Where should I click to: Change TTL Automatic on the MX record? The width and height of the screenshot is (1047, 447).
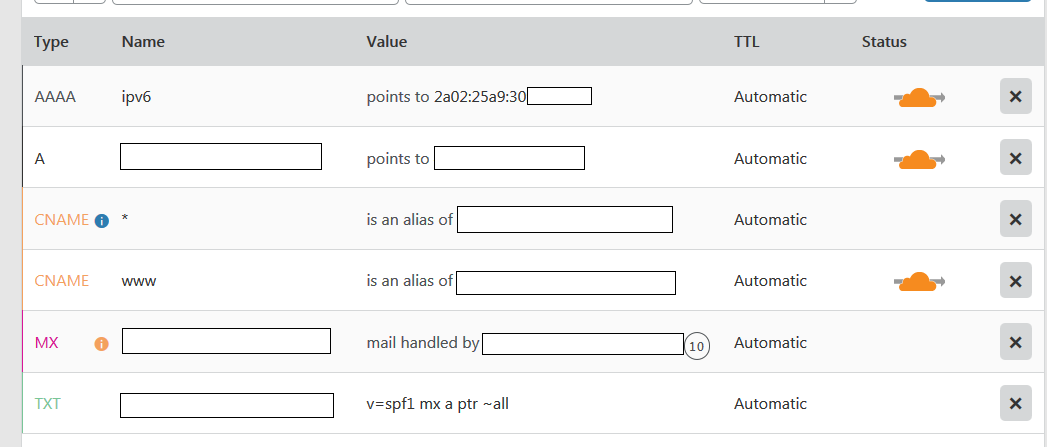770,342
